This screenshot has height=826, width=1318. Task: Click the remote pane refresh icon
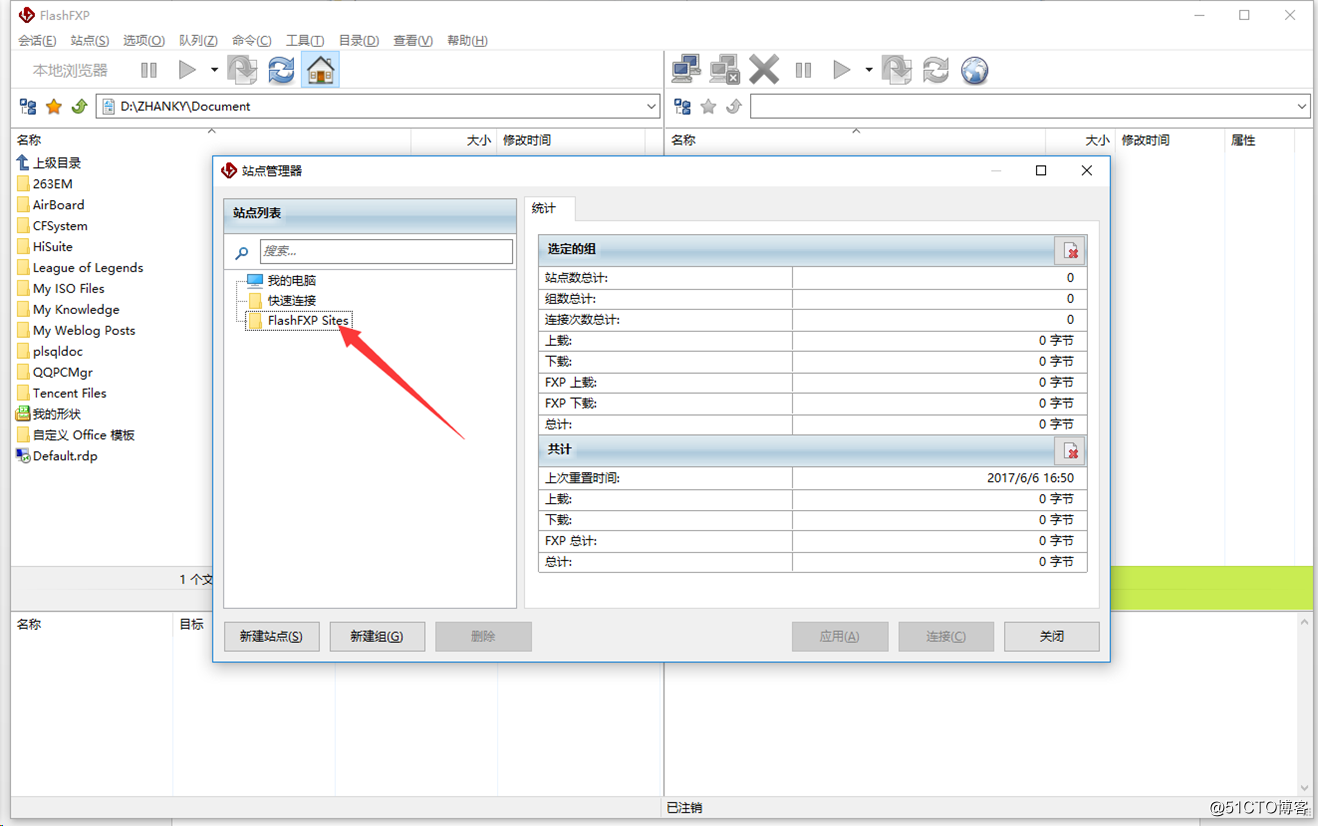(x=936, y=70)
